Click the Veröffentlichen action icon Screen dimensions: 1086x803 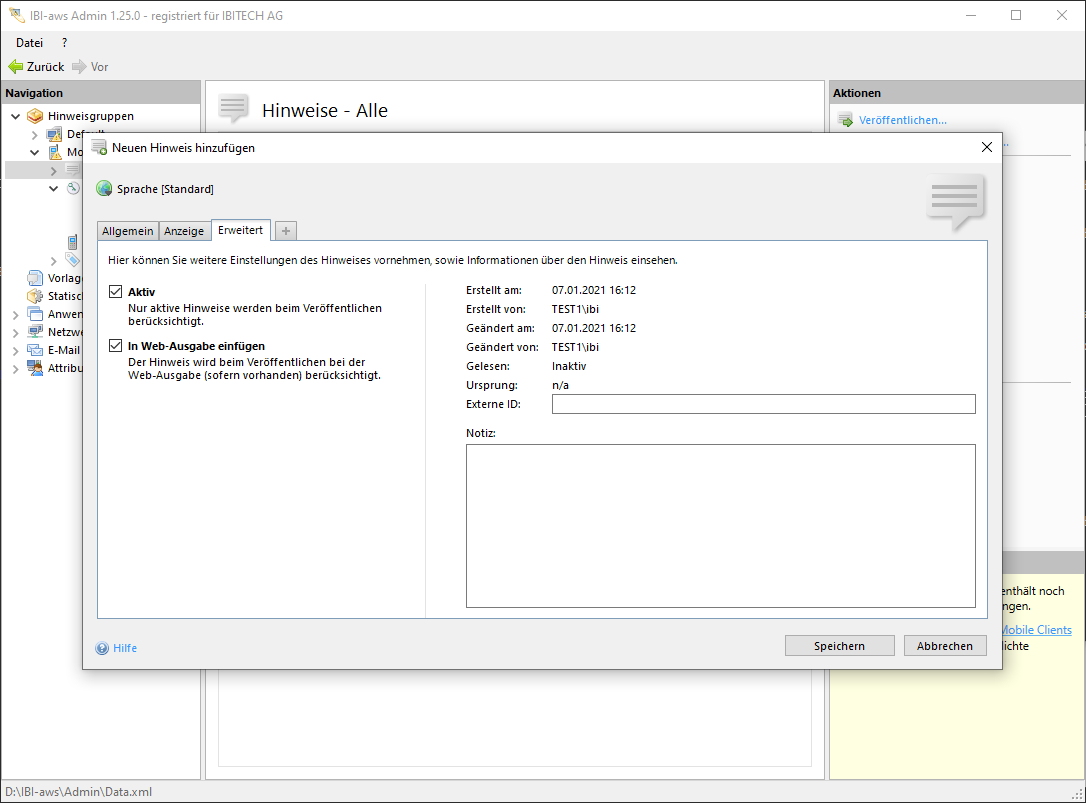[x=845, y=120]
